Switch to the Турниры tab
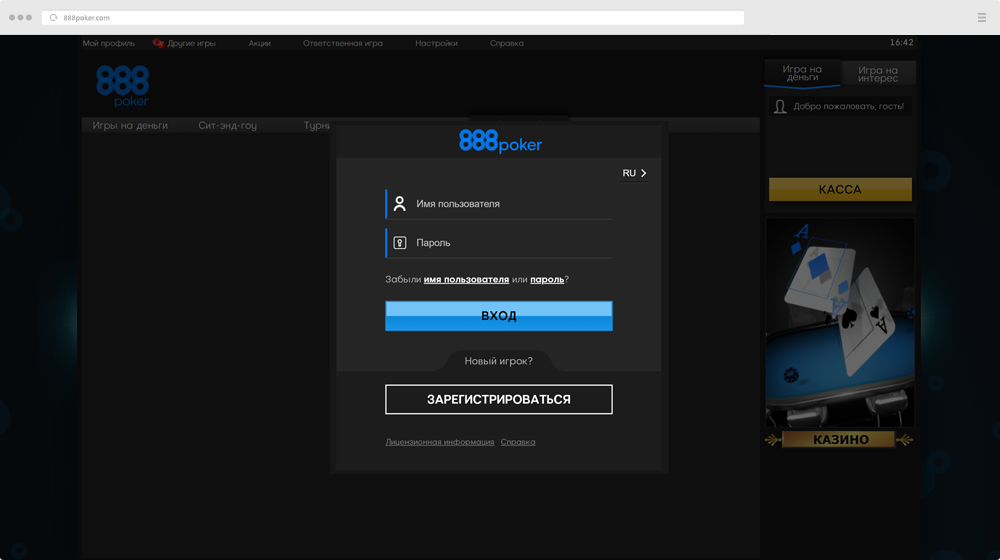Image resolution: width=1000 pixels, height=560 pixels. [x=317, y=126]
